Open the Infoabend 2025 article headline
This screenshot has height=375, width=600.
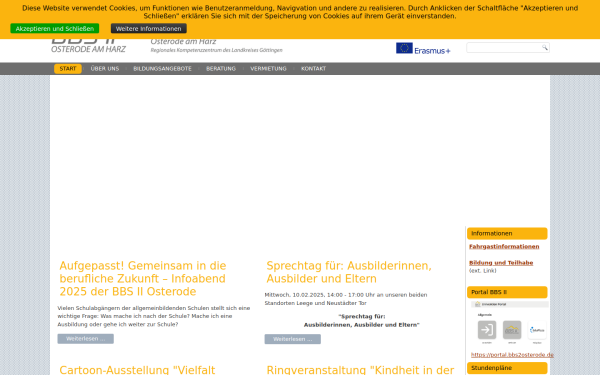(143, 279)
